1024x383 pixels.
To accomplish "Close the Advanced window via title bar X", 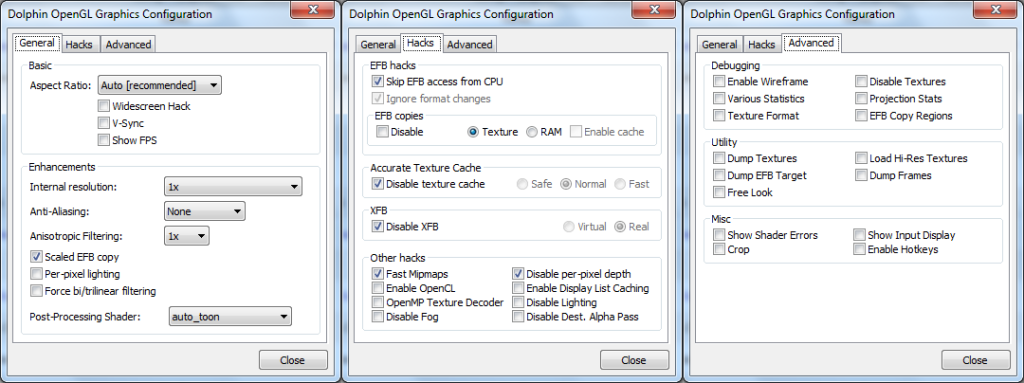I will (996, 9).
